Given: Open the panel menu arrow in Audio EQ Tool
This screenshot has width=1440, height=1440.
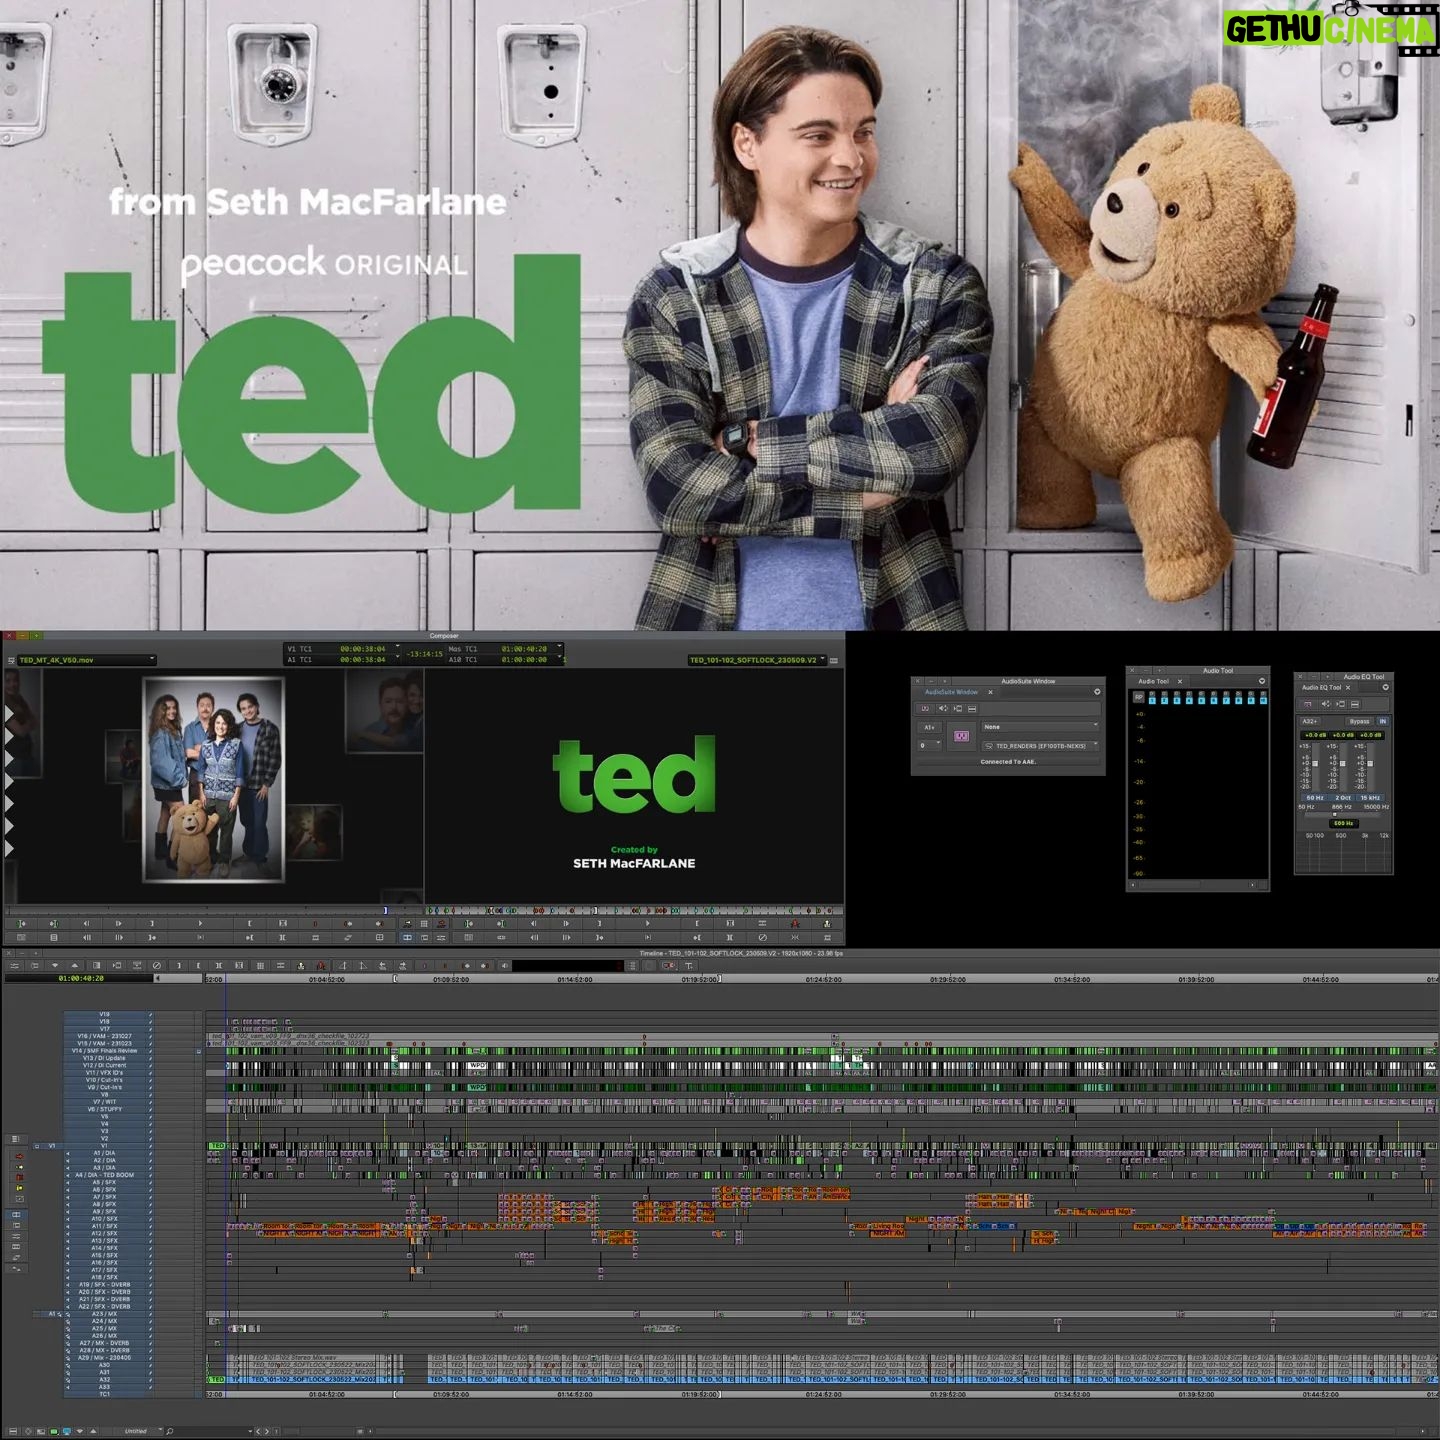Looking at the screenshot, I should tap(1386, 687).
